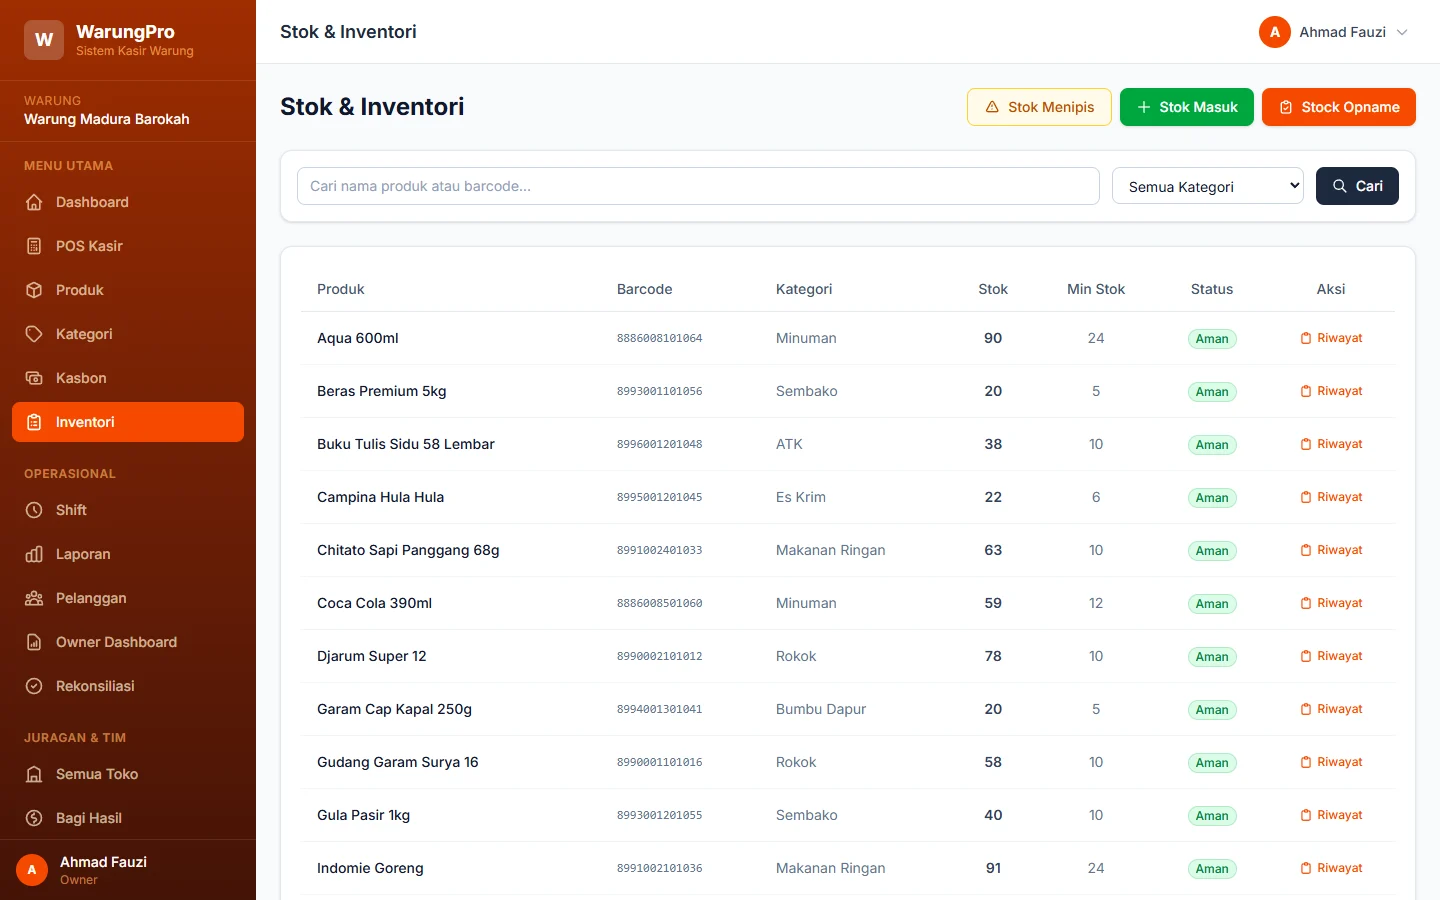Click the WarungPro W logo icon
The height and width of the screenshot is (900, 1440).
44,40
